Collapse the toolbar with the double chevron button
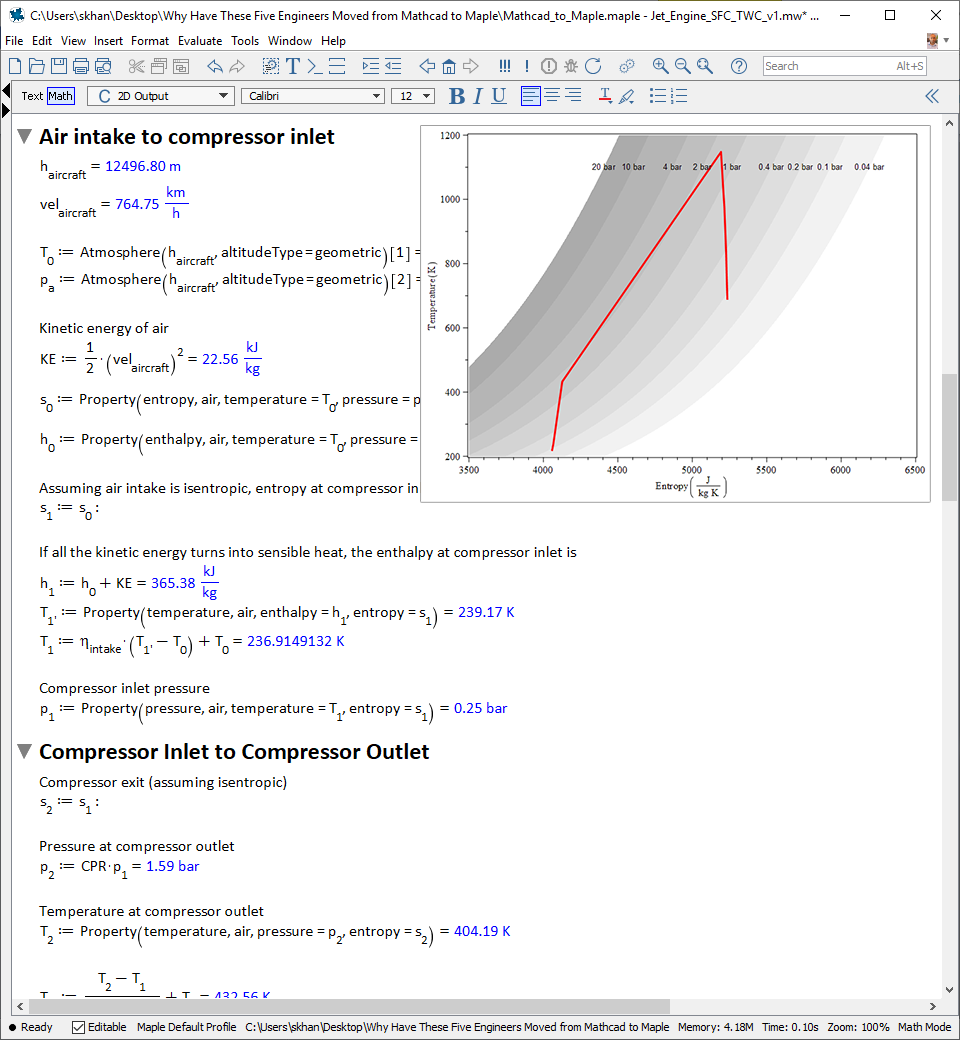The image size is (960, 1040). coord(932,96)
